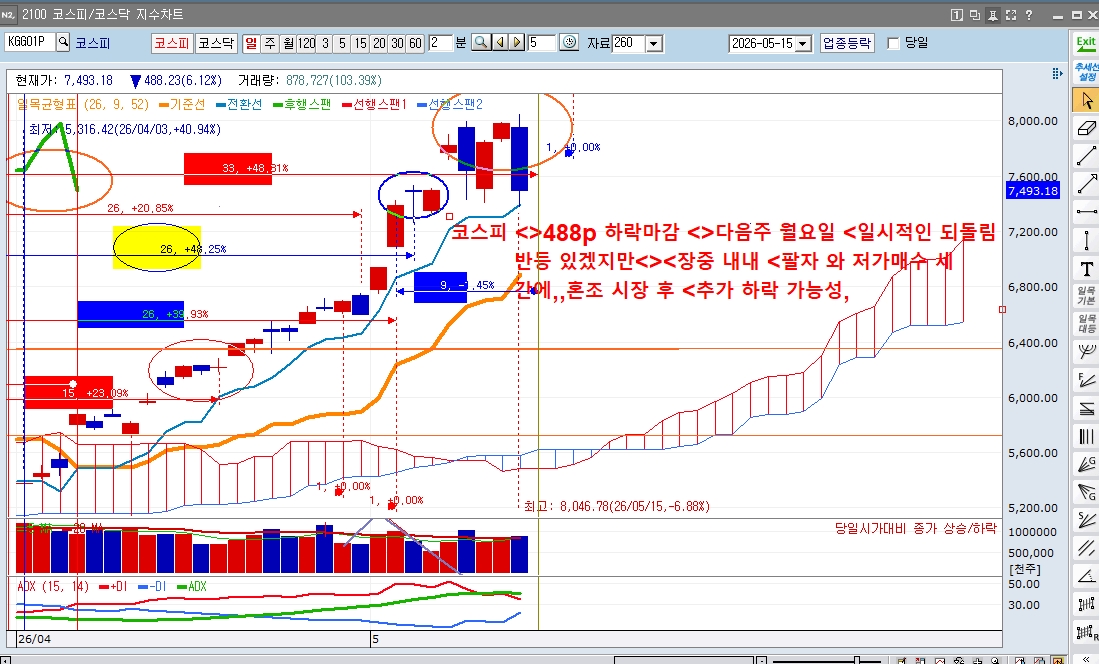Select the speed line S tool
This screenshot has width=1099, height=664.
pos(1086,520)
